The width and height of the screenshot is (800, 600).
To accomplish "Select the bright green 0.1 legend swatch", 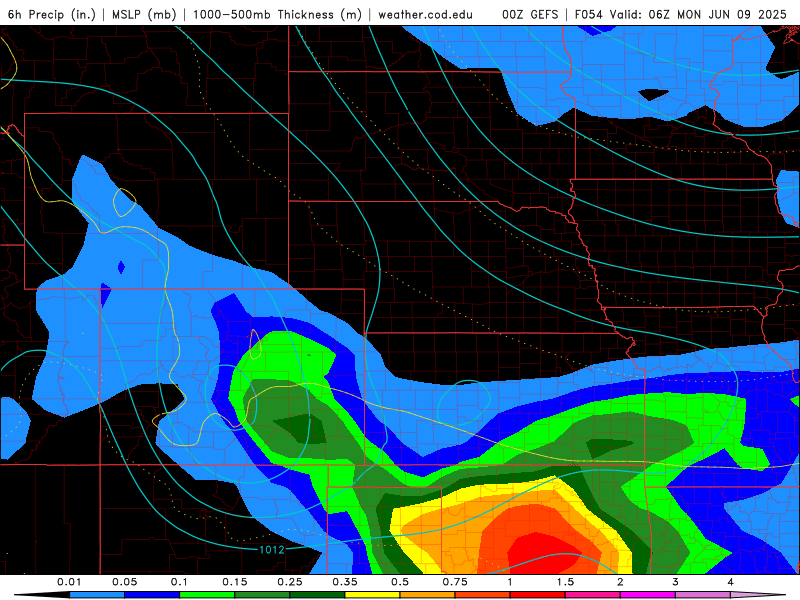I will coord(207,595).
